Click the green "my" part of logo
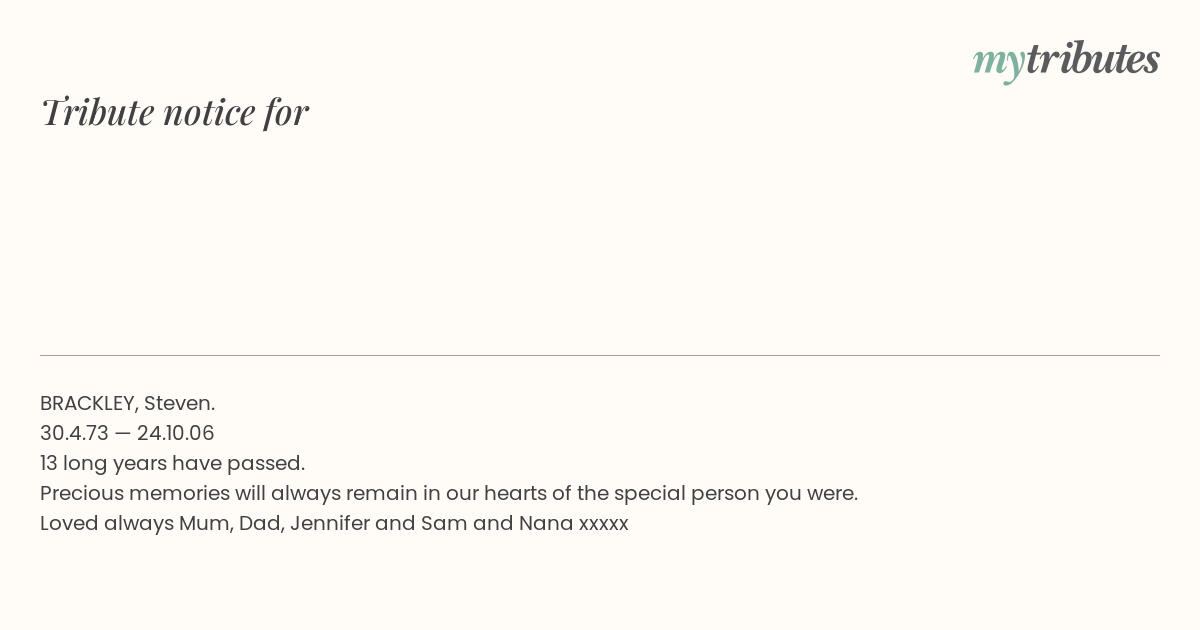 [x=998, y=63]
